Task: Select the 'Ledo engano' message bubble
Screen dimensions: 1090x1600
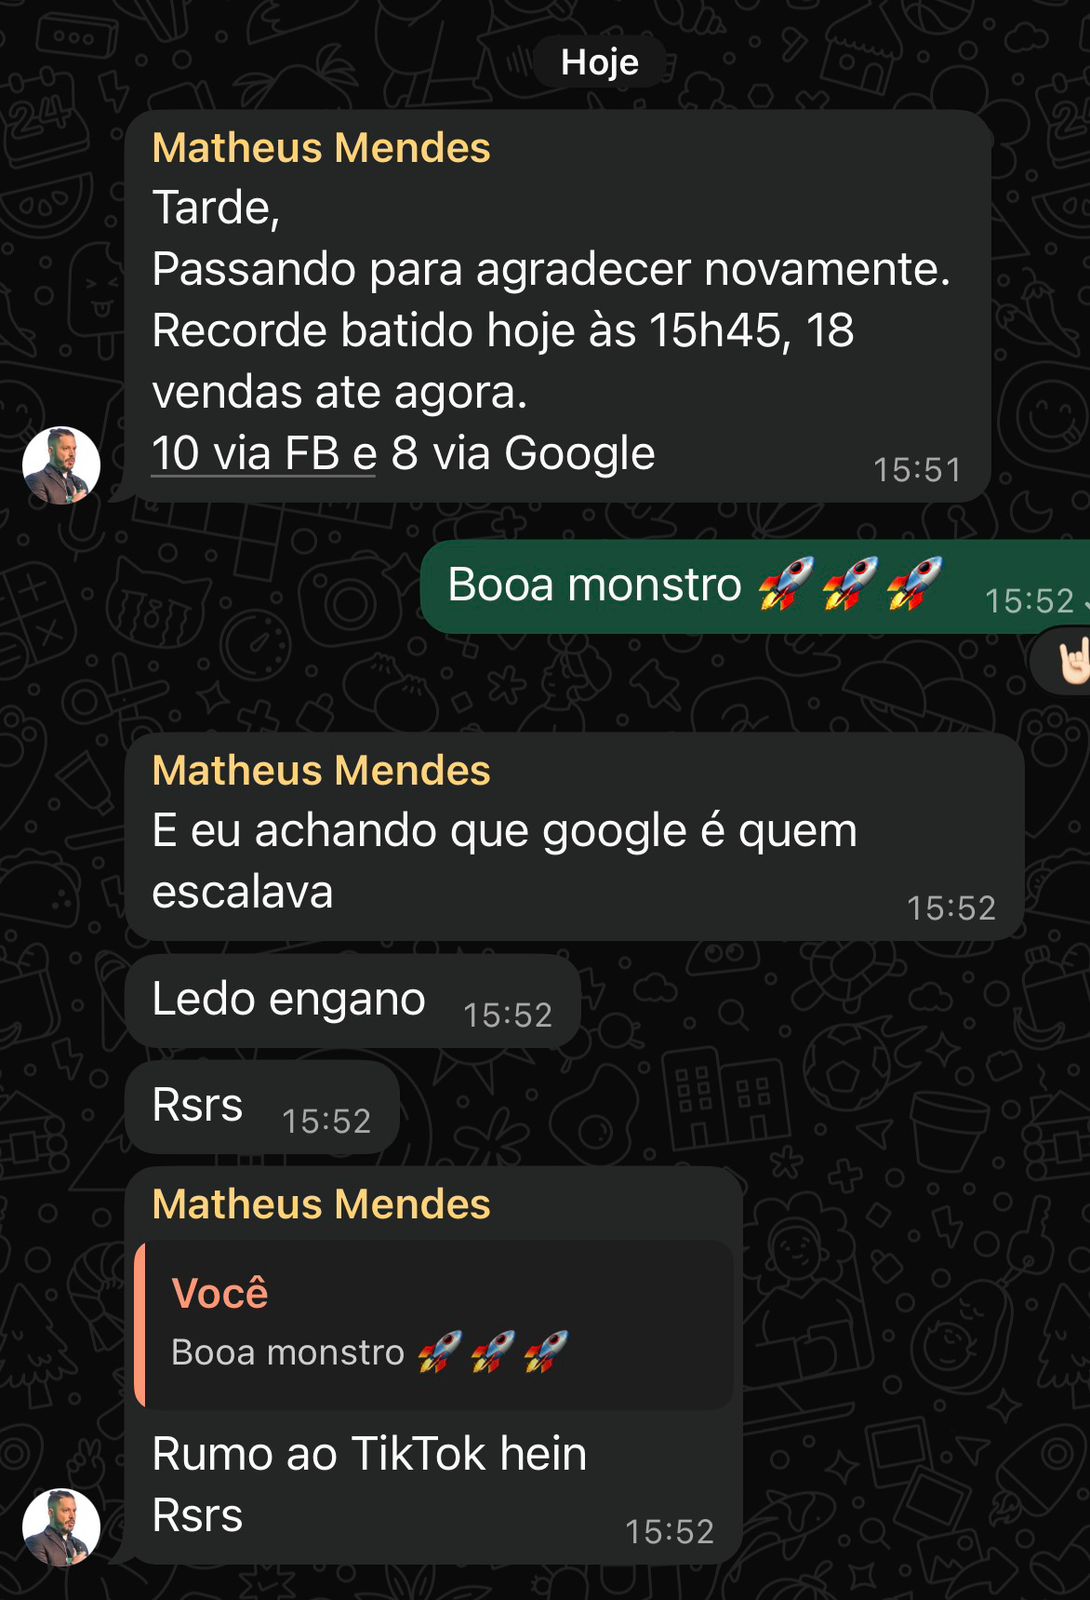Action: (x=353, y=1000)
